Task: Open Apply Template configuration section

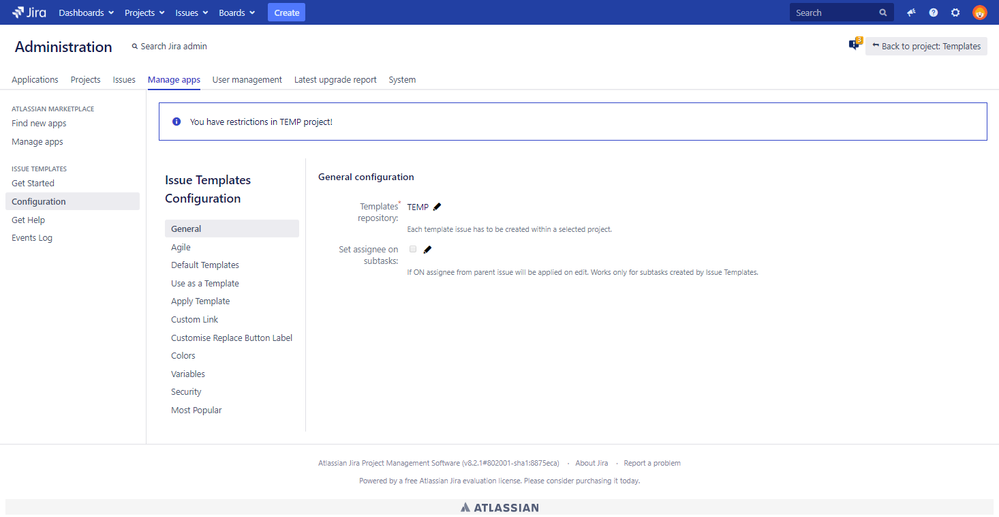Action: tap(201, 301)
